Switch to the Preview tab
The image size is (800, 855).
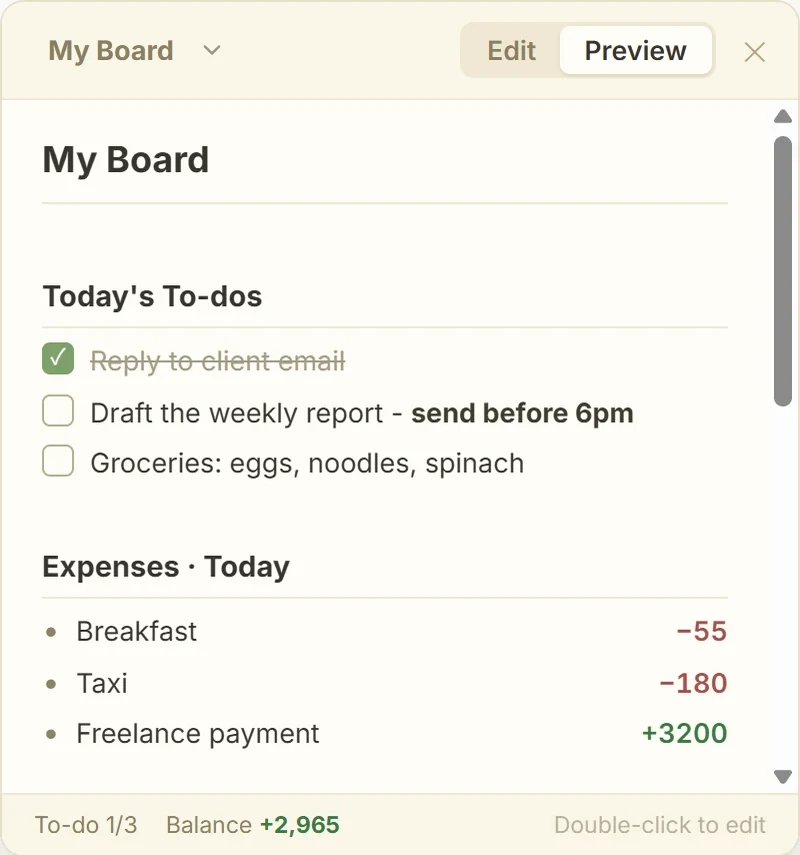tap(635, 50)
